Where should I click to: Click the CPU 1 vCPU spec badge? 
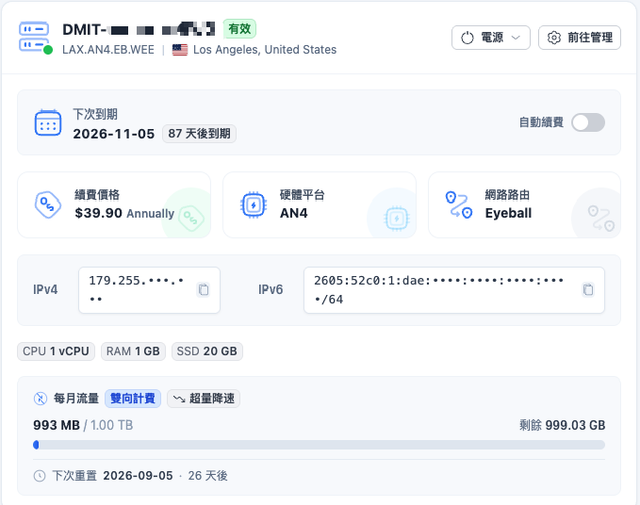[56, 351]
